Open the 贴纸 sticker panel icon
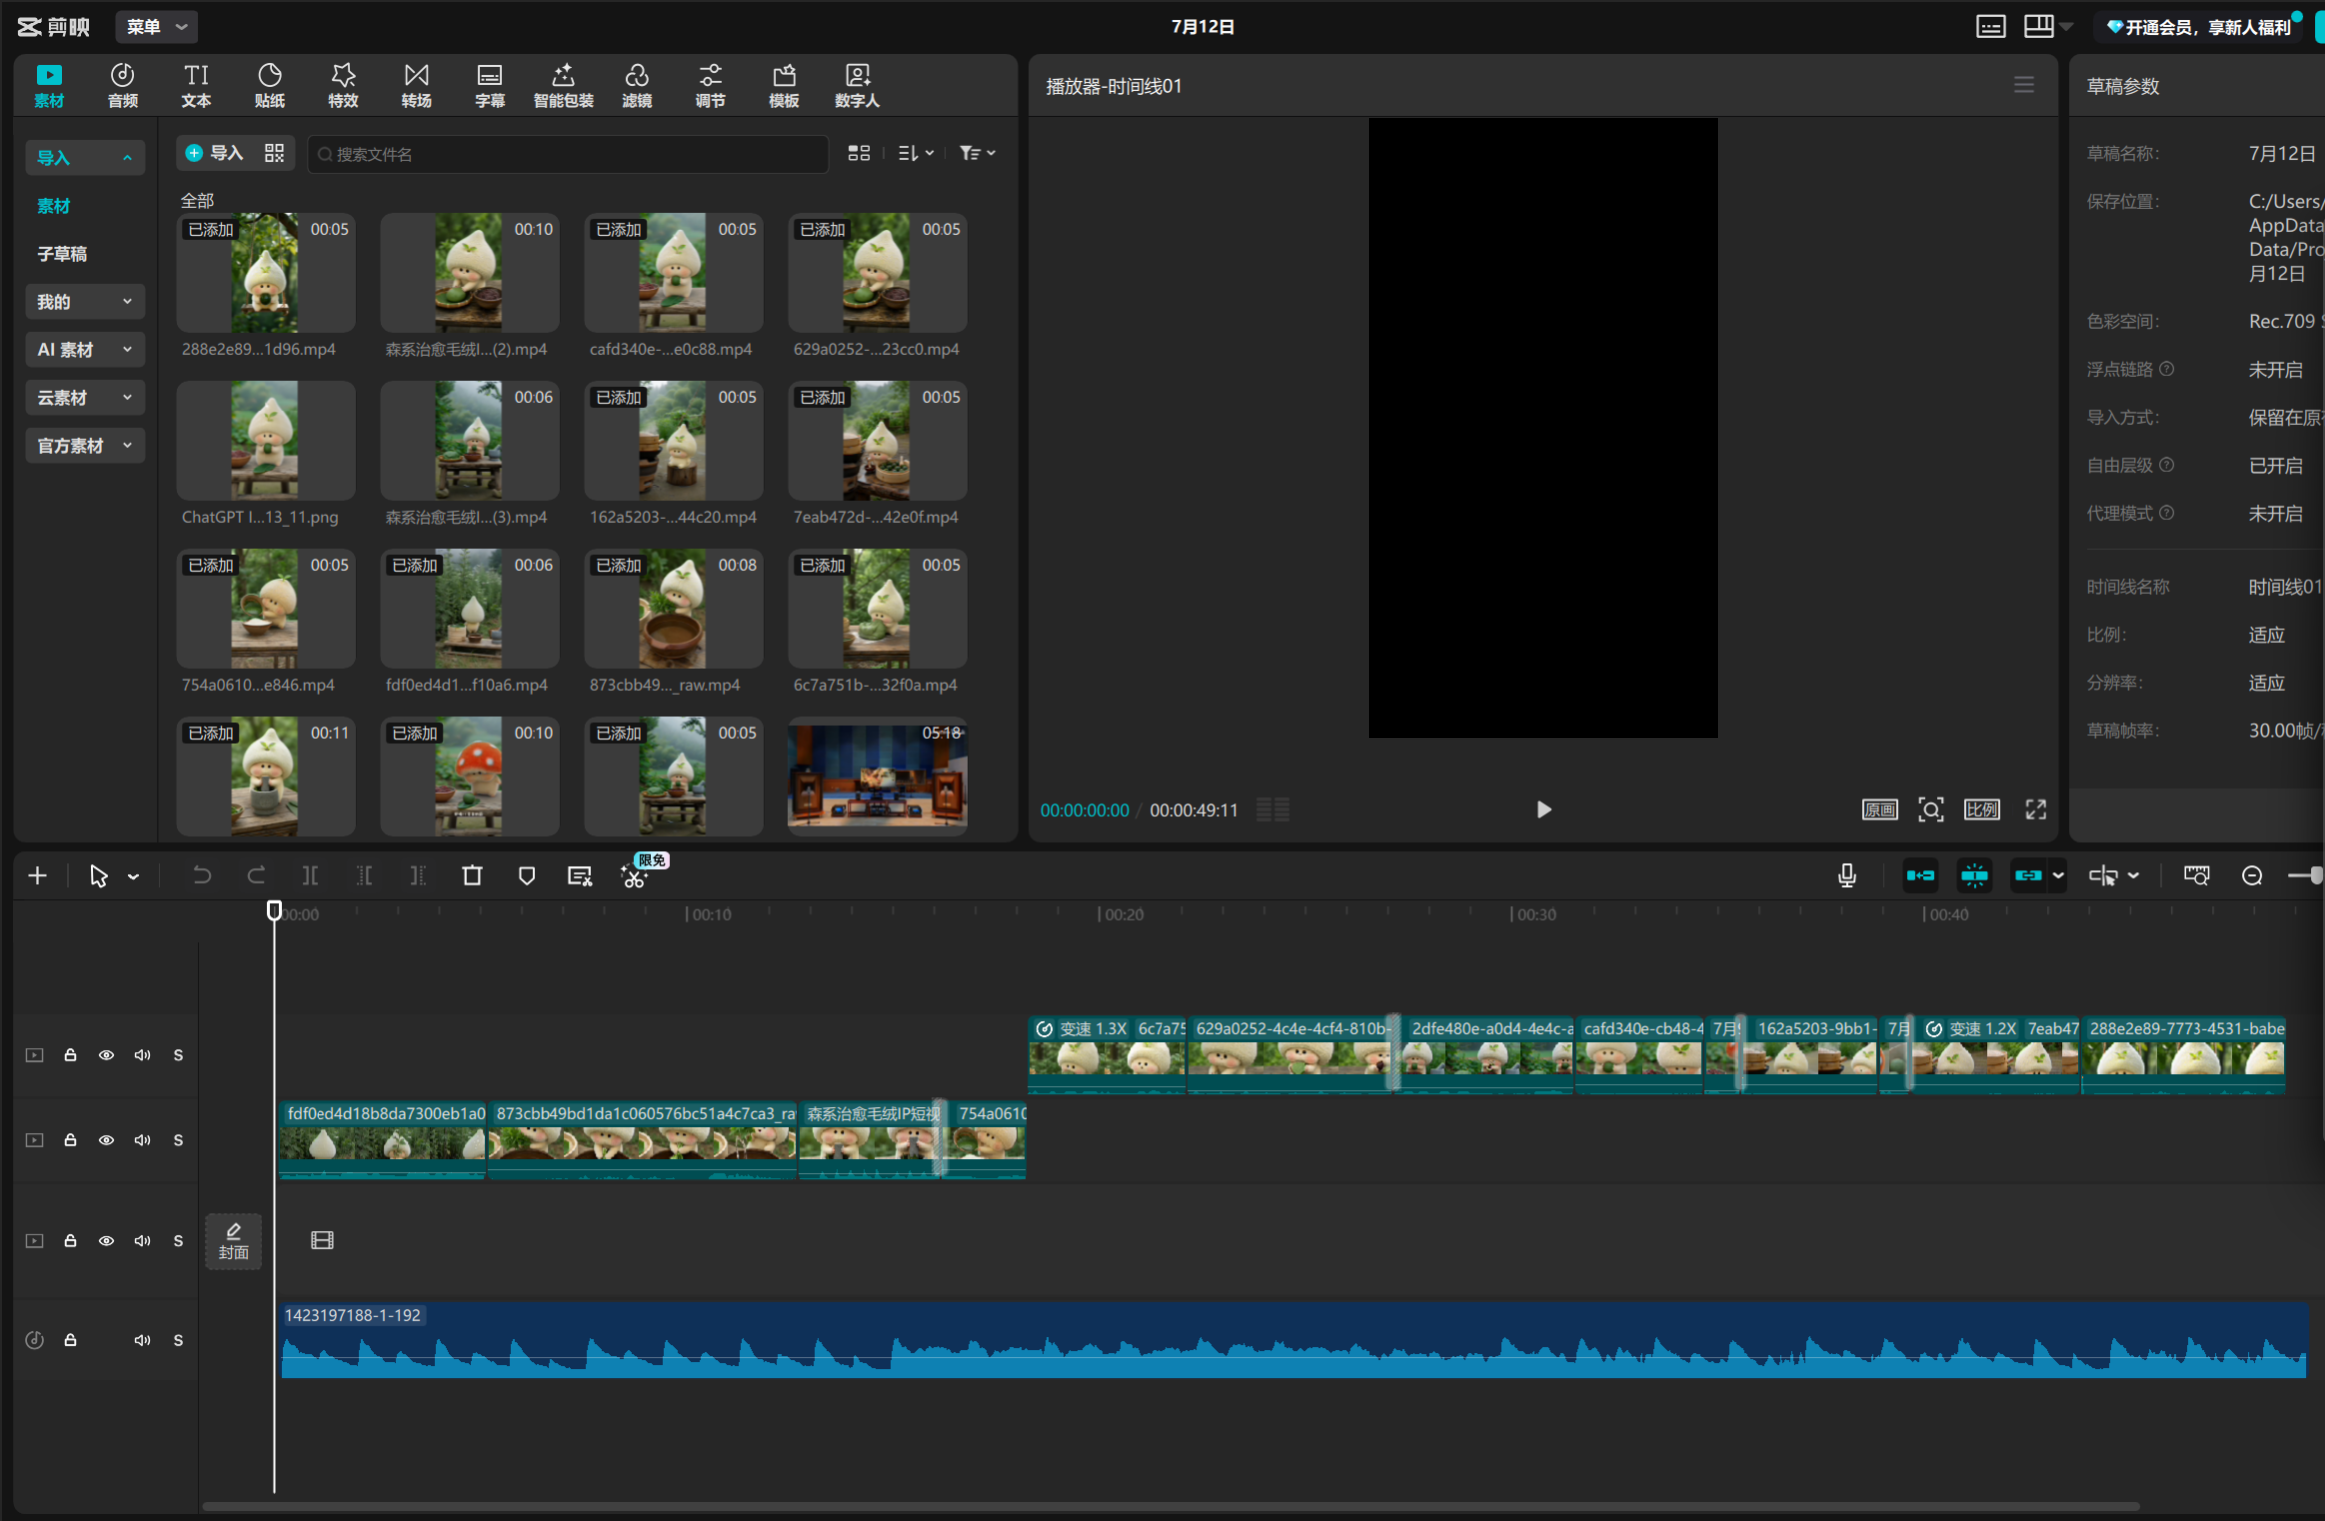The width and height of the screenshot is (2325, 1521). (269, 86)
